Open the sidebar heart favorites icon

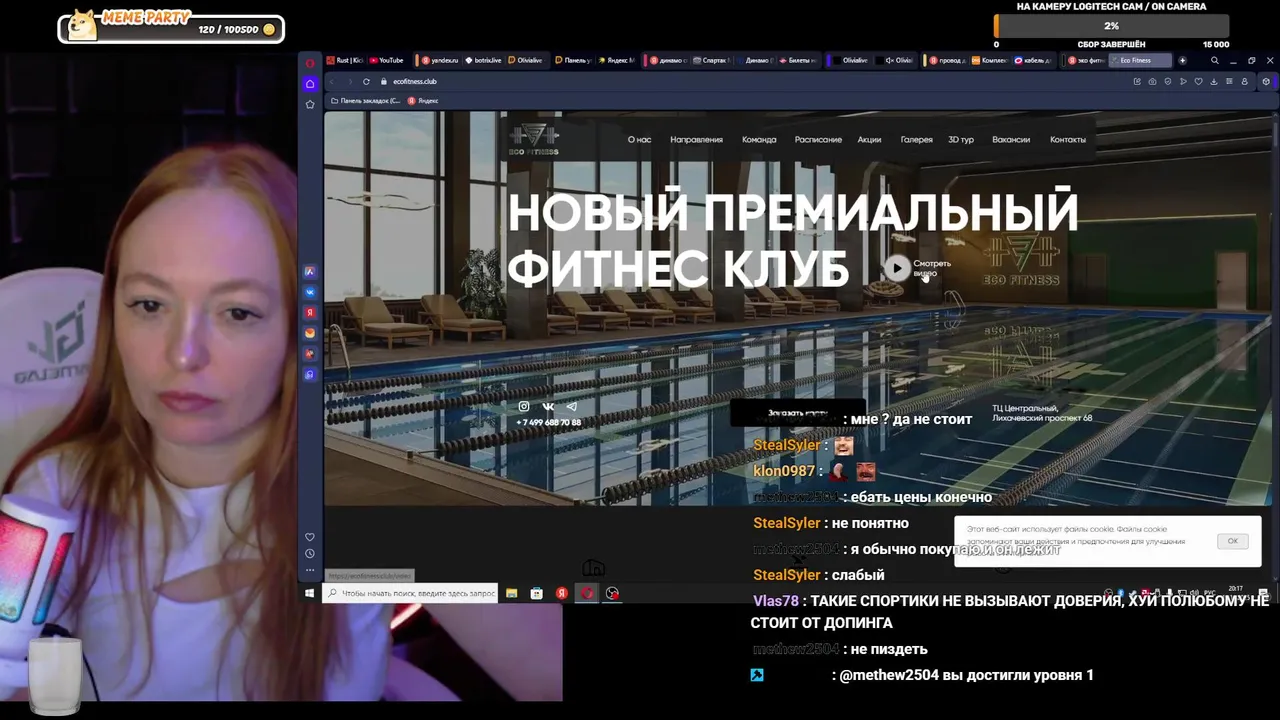pyautogui.click(x=310, y=537)
